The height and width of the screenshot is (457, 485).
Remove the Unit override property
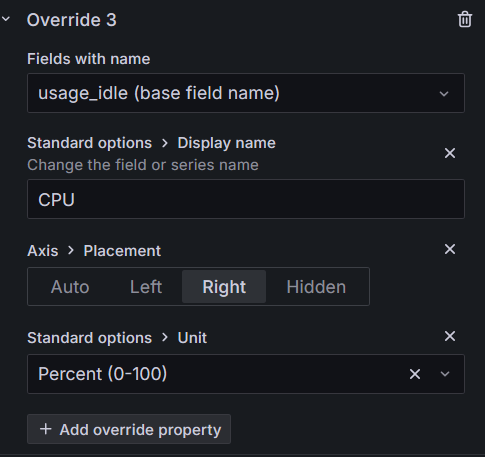450,336
